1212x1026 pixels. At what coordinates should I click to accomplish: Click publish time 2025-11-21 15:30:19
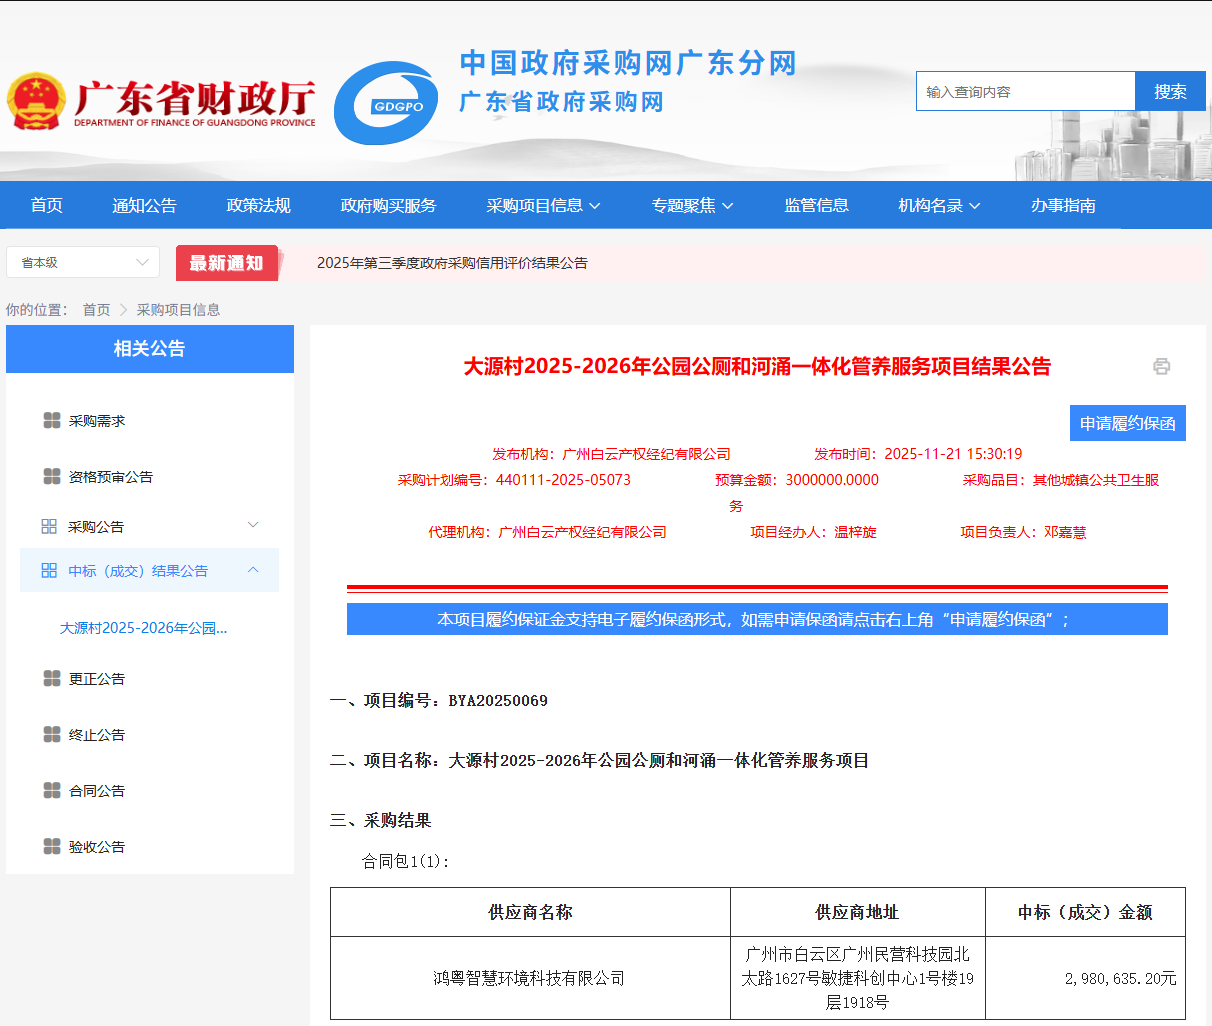tap(918, 454)
